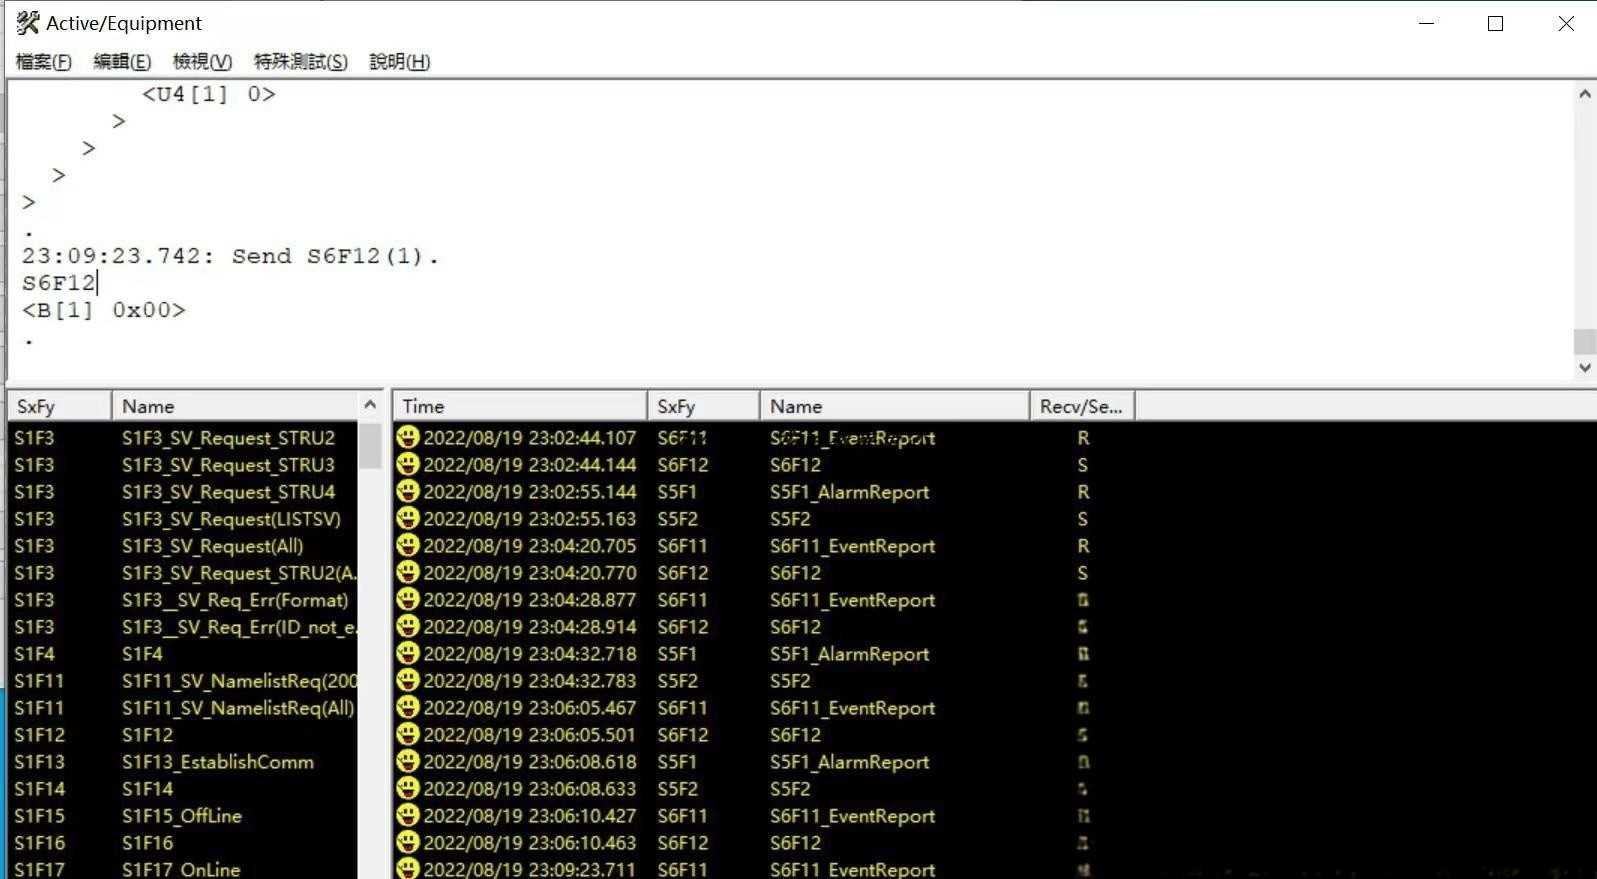The image size is (1597, 879).
Task: Click smiley icon of 23:06:10.427 log row
Action: pyautogui.click(x=407, y=815)
